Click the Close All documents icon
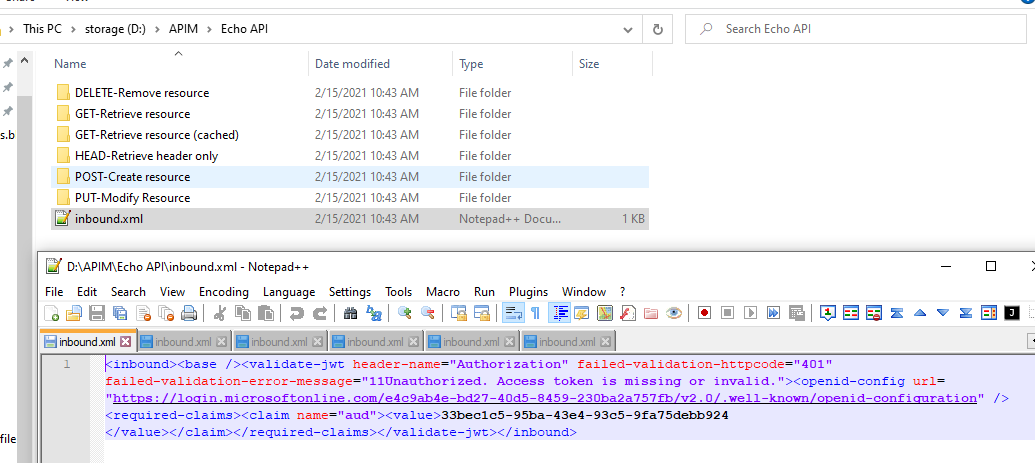 166,313
